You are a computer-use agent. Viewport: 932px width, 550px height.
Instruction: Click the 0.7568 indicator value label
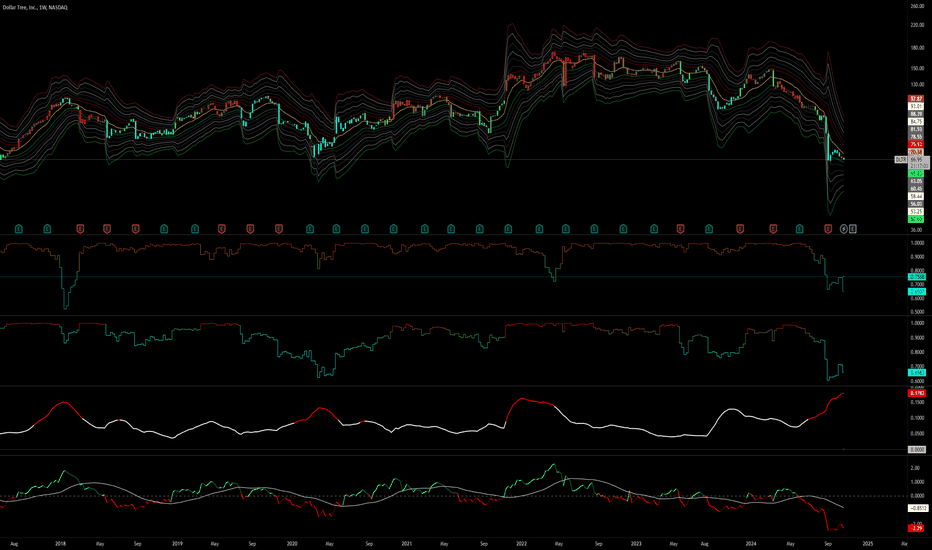click(x=917, y=277)
